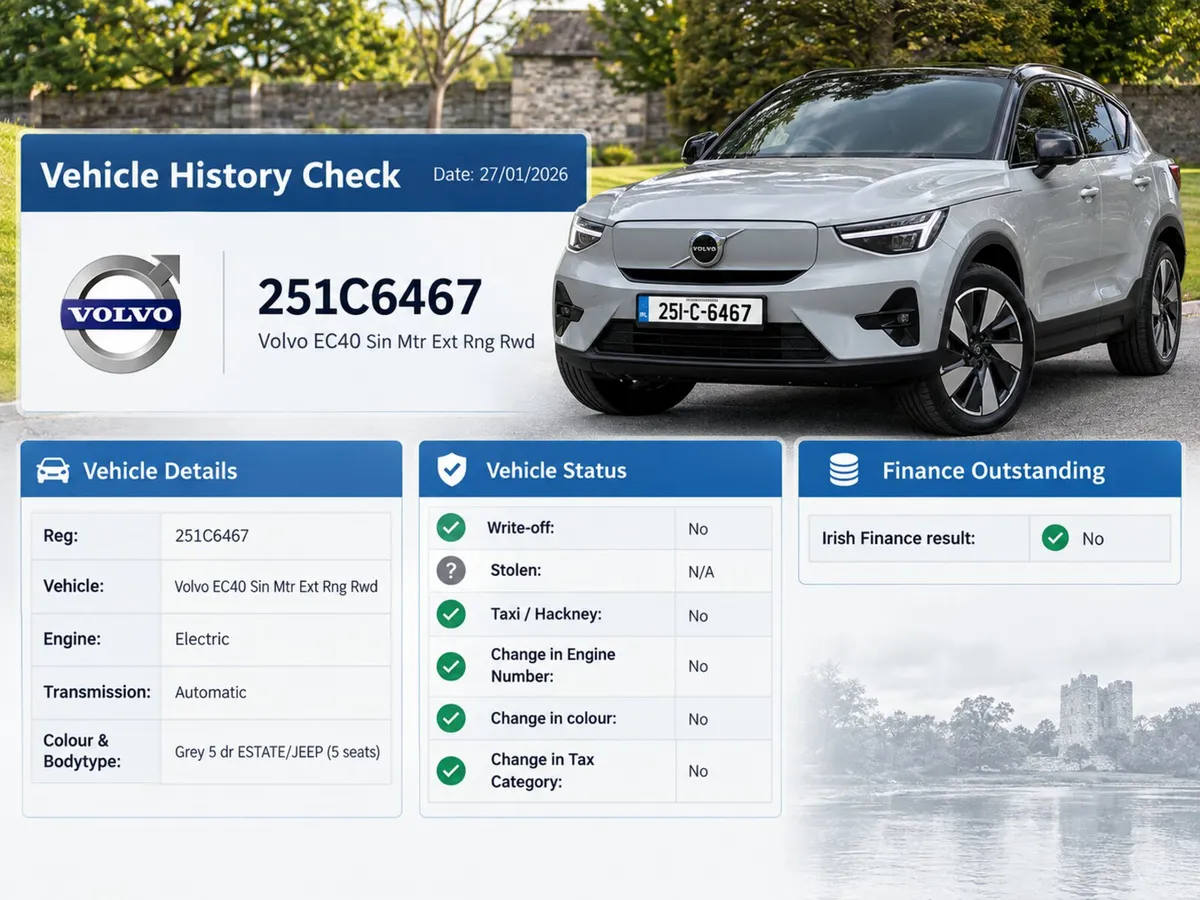Viewport: 1200px width, 900px height.
Task: Click the Irish Finance result: label
Action: 898,538
